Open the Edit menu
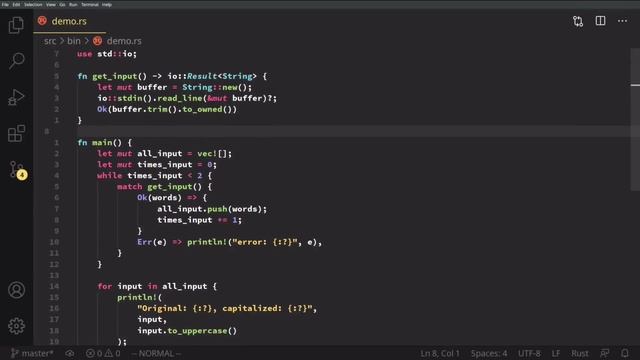Screen dimensions: 640x360 click(16, 4)
